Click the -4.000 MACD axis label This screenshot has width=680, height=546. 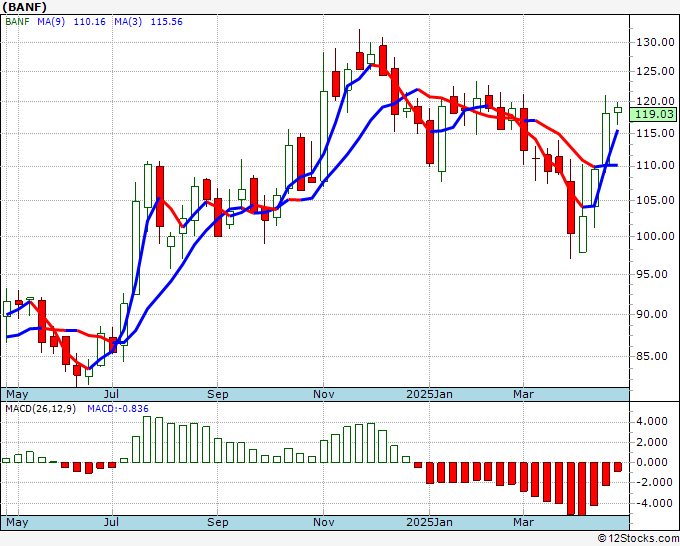click(x=656, y=503)
